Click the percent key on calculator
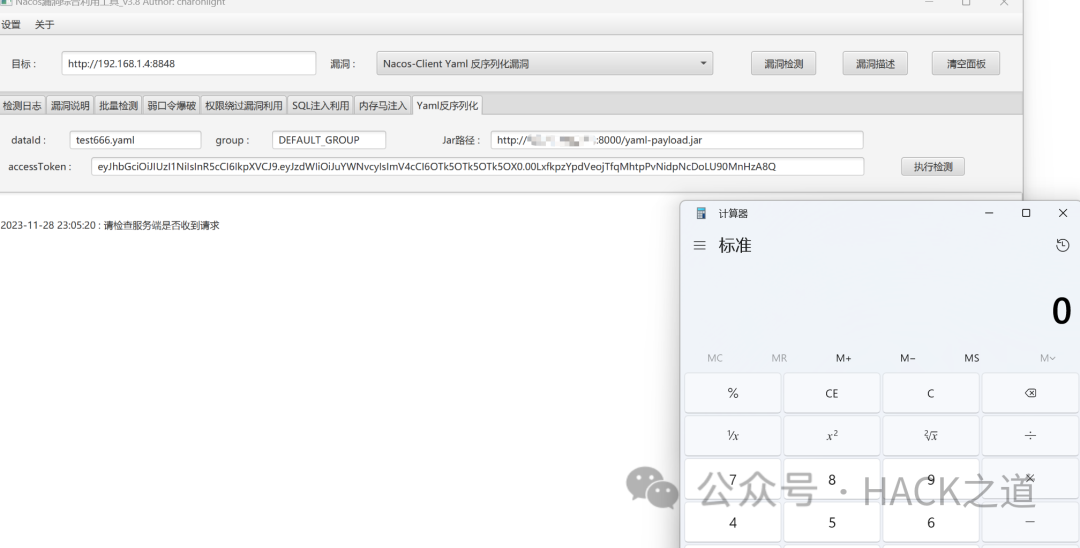The width and height of the screenshot is (1080, 548). point(733,393)
